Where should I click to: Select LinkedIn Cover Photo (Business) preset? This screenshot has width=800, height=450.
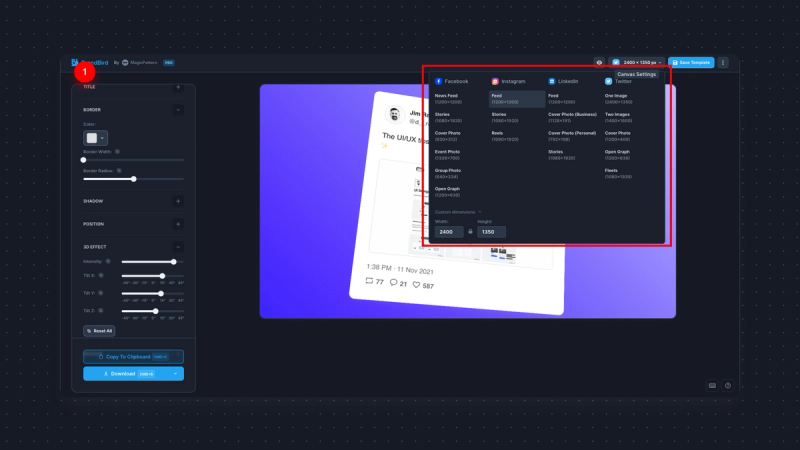coord(572,117)
